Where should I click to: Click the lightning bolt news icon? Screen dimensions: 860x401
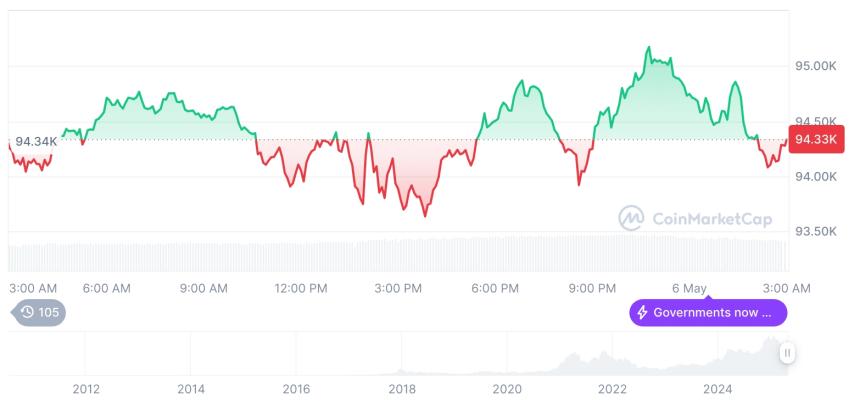coord(642,313)
